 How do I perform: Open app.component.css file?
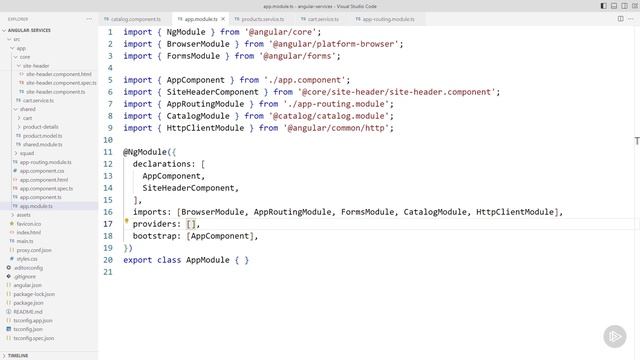click(42, 171)
